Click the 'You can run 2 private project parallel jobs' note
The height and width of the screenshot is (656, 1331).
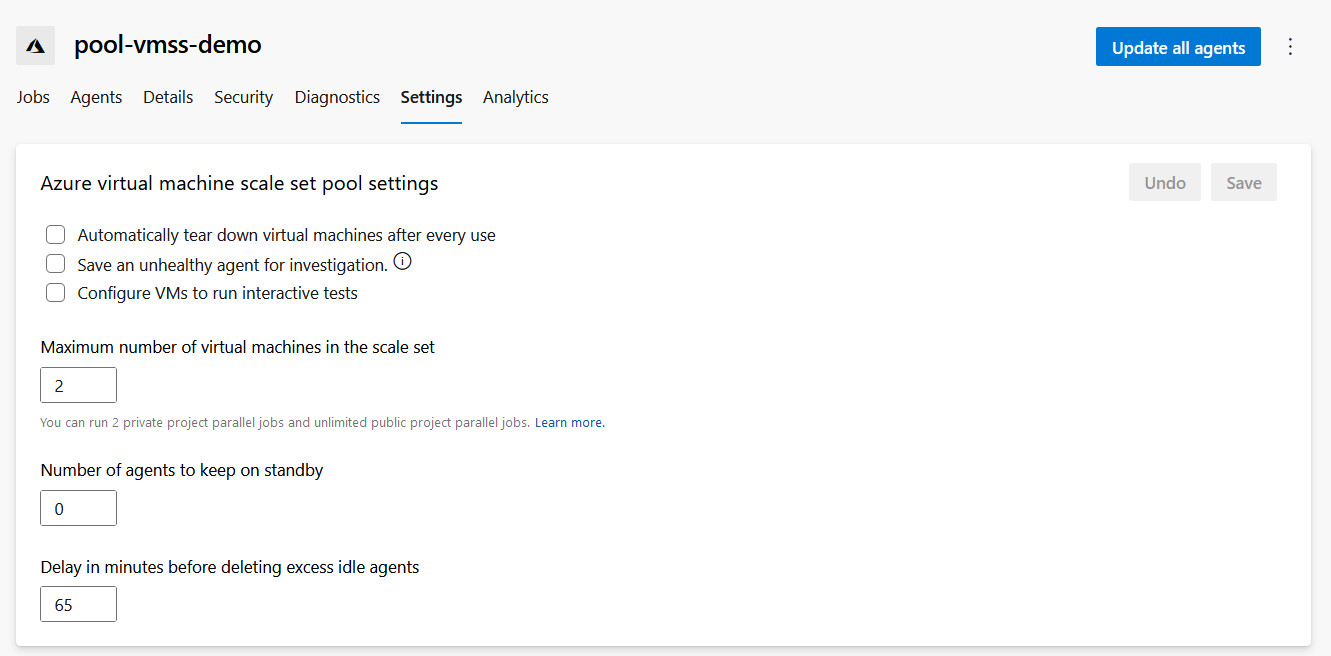pos(284,423)
